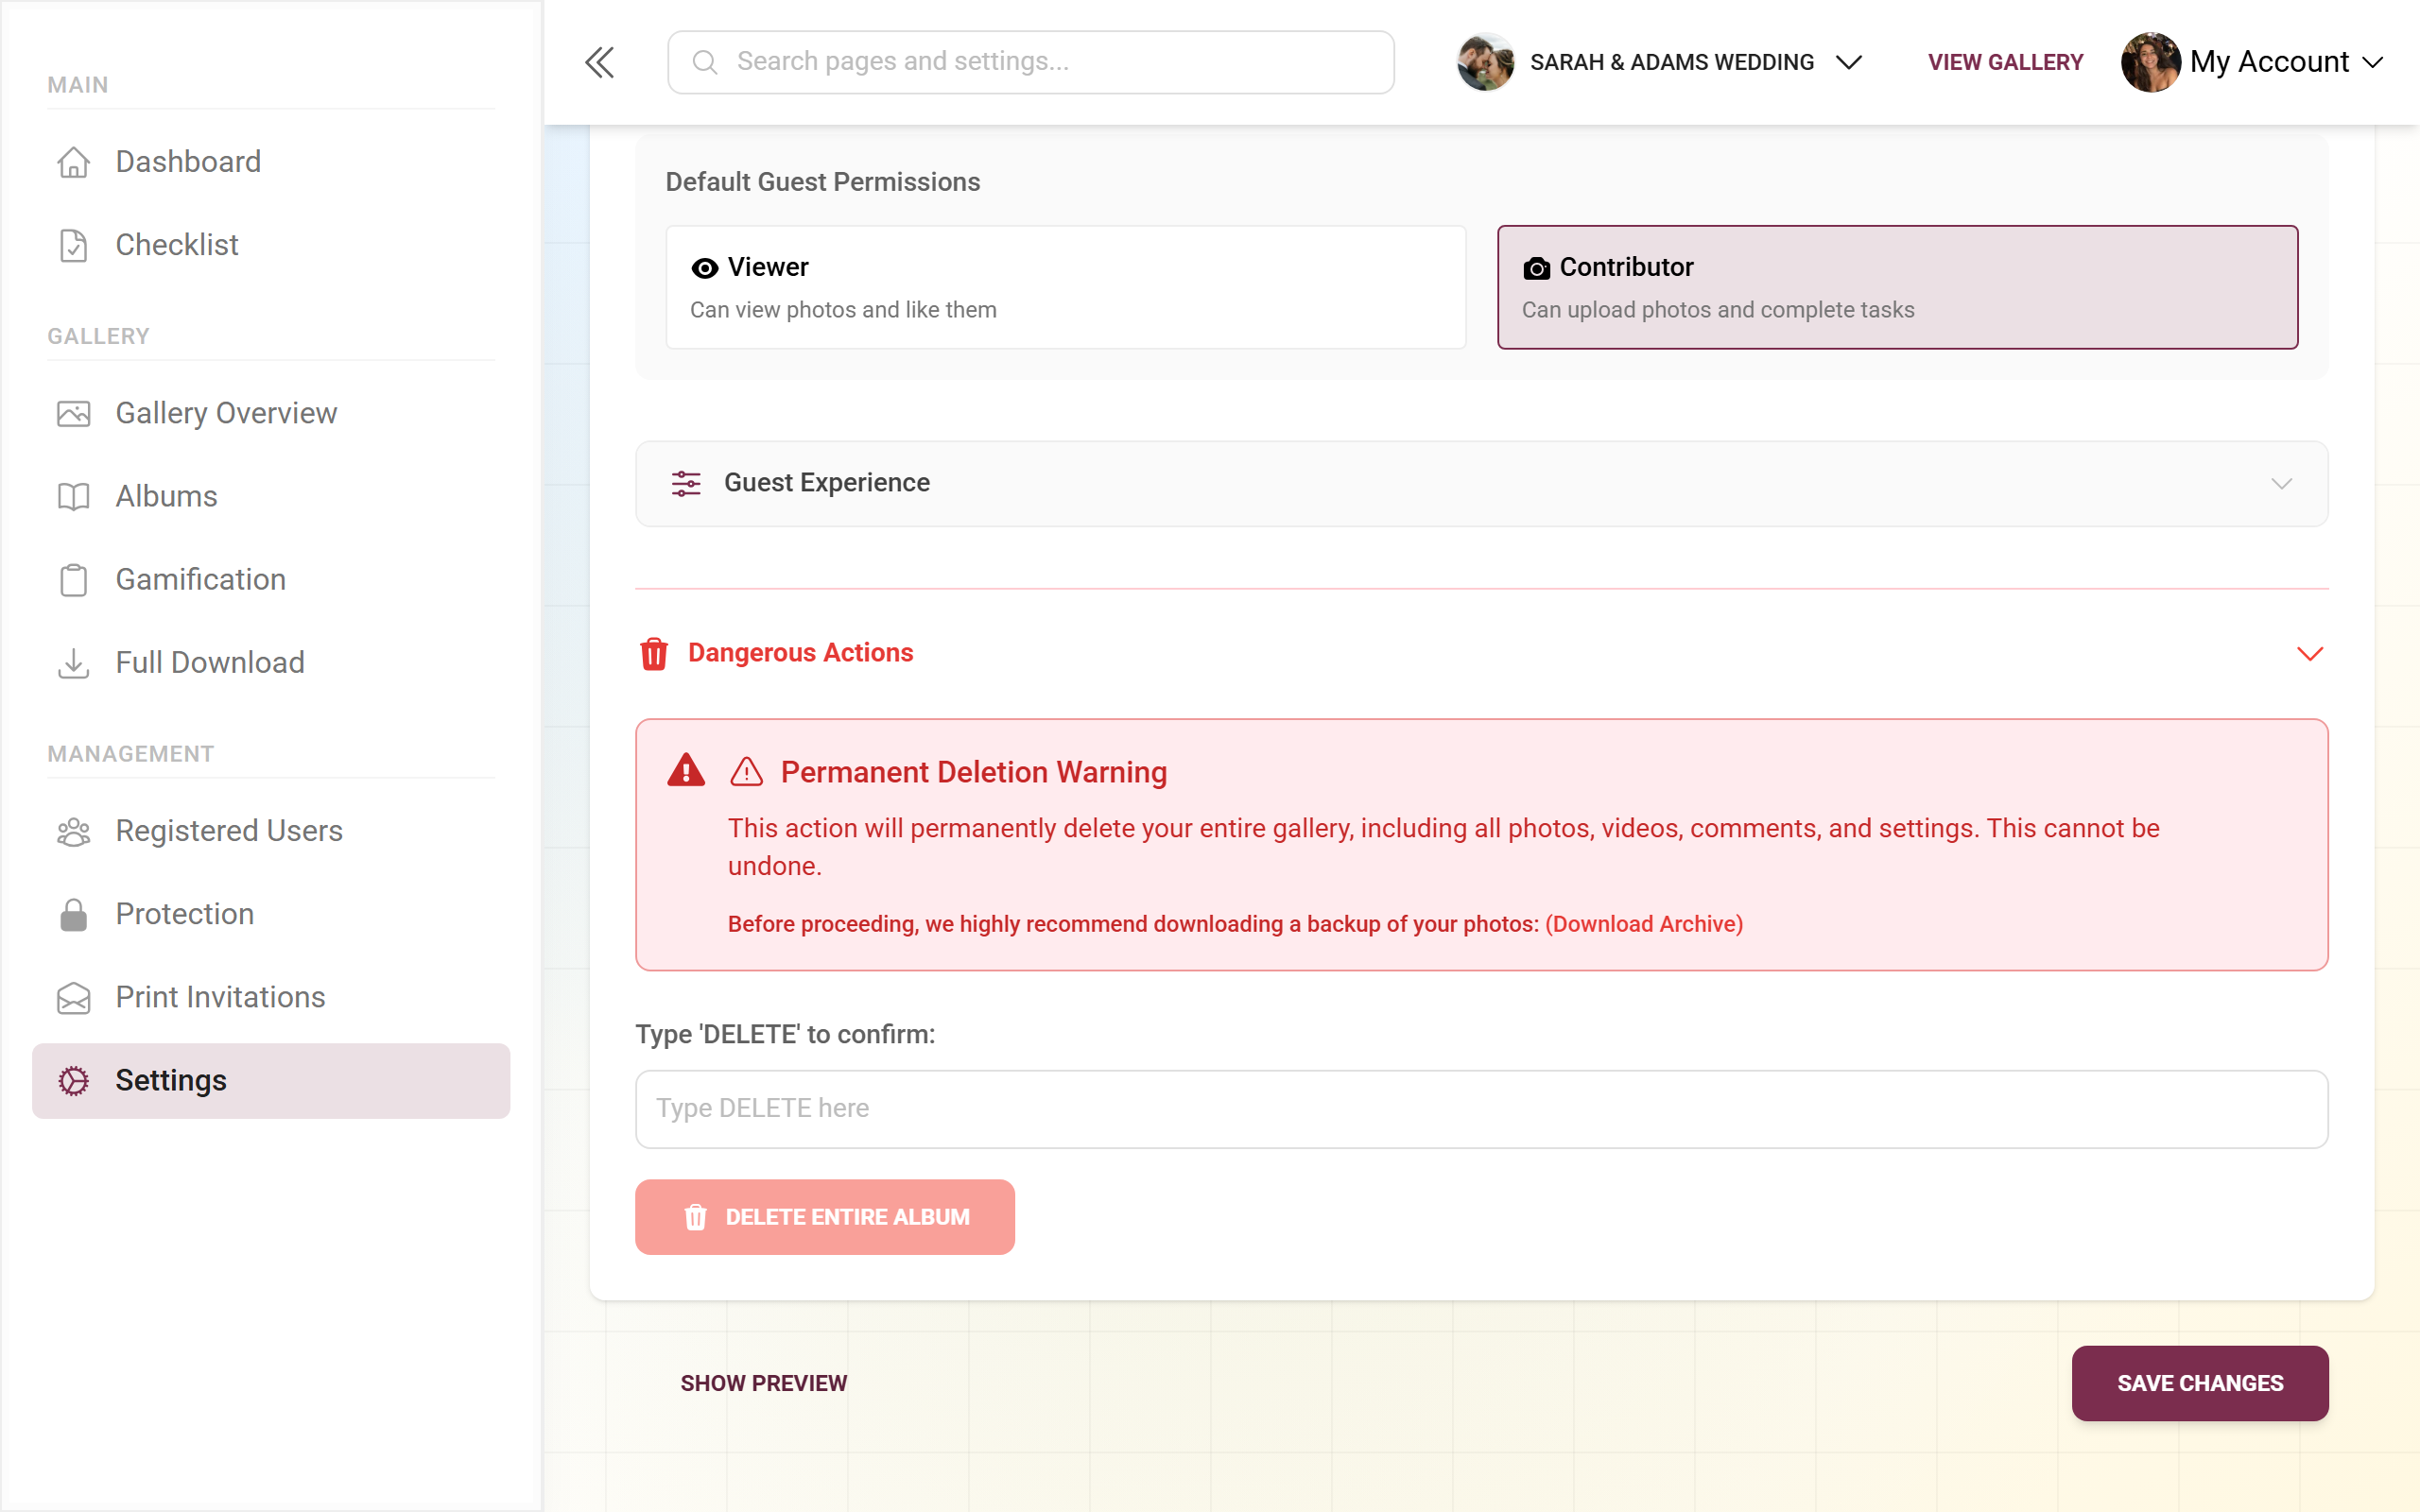Click the Albums book icon
This screenshot has height=1512, width=2420.
point(73,496)
